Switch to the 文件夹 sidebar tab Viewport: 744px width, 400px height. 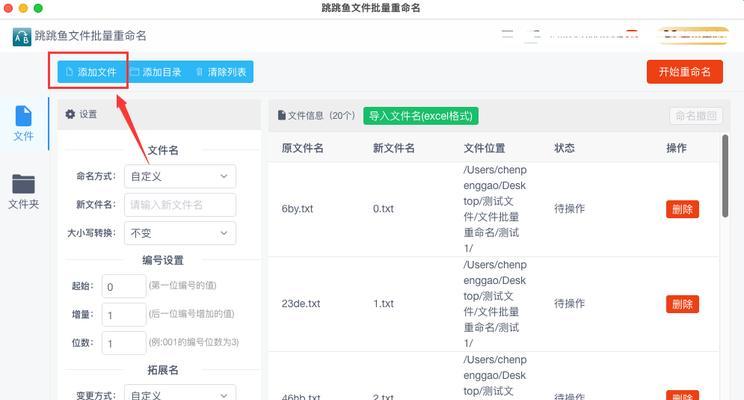[23, 192]
